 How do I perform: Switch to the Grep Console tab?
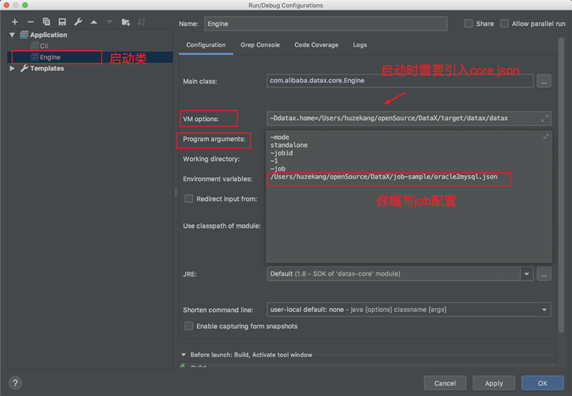260,45
